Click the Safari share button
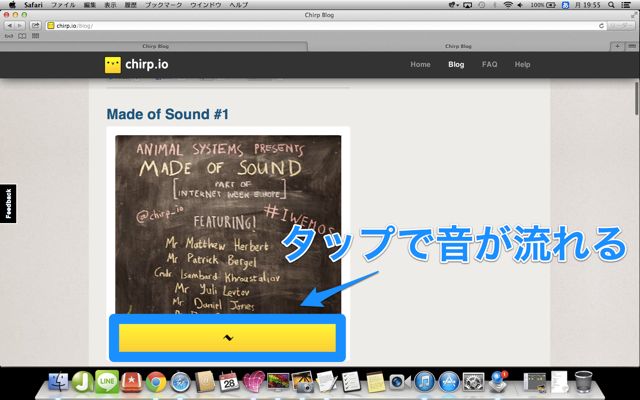 tap(36, 26)
